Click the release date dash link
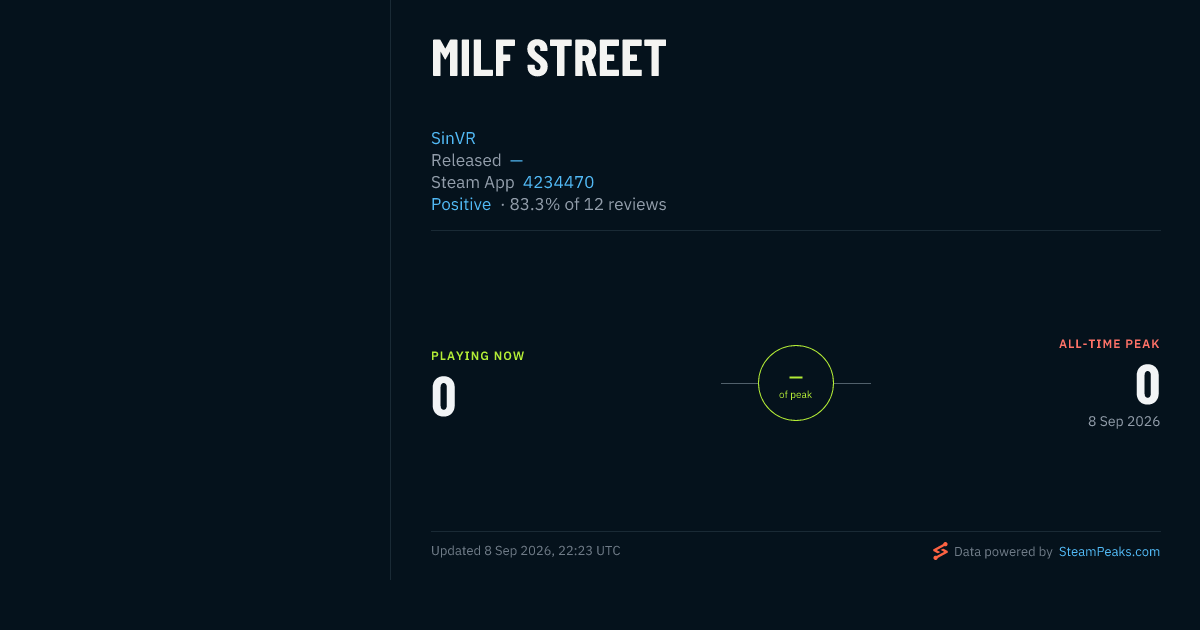The image size is (1200, 630). [516, 160]
